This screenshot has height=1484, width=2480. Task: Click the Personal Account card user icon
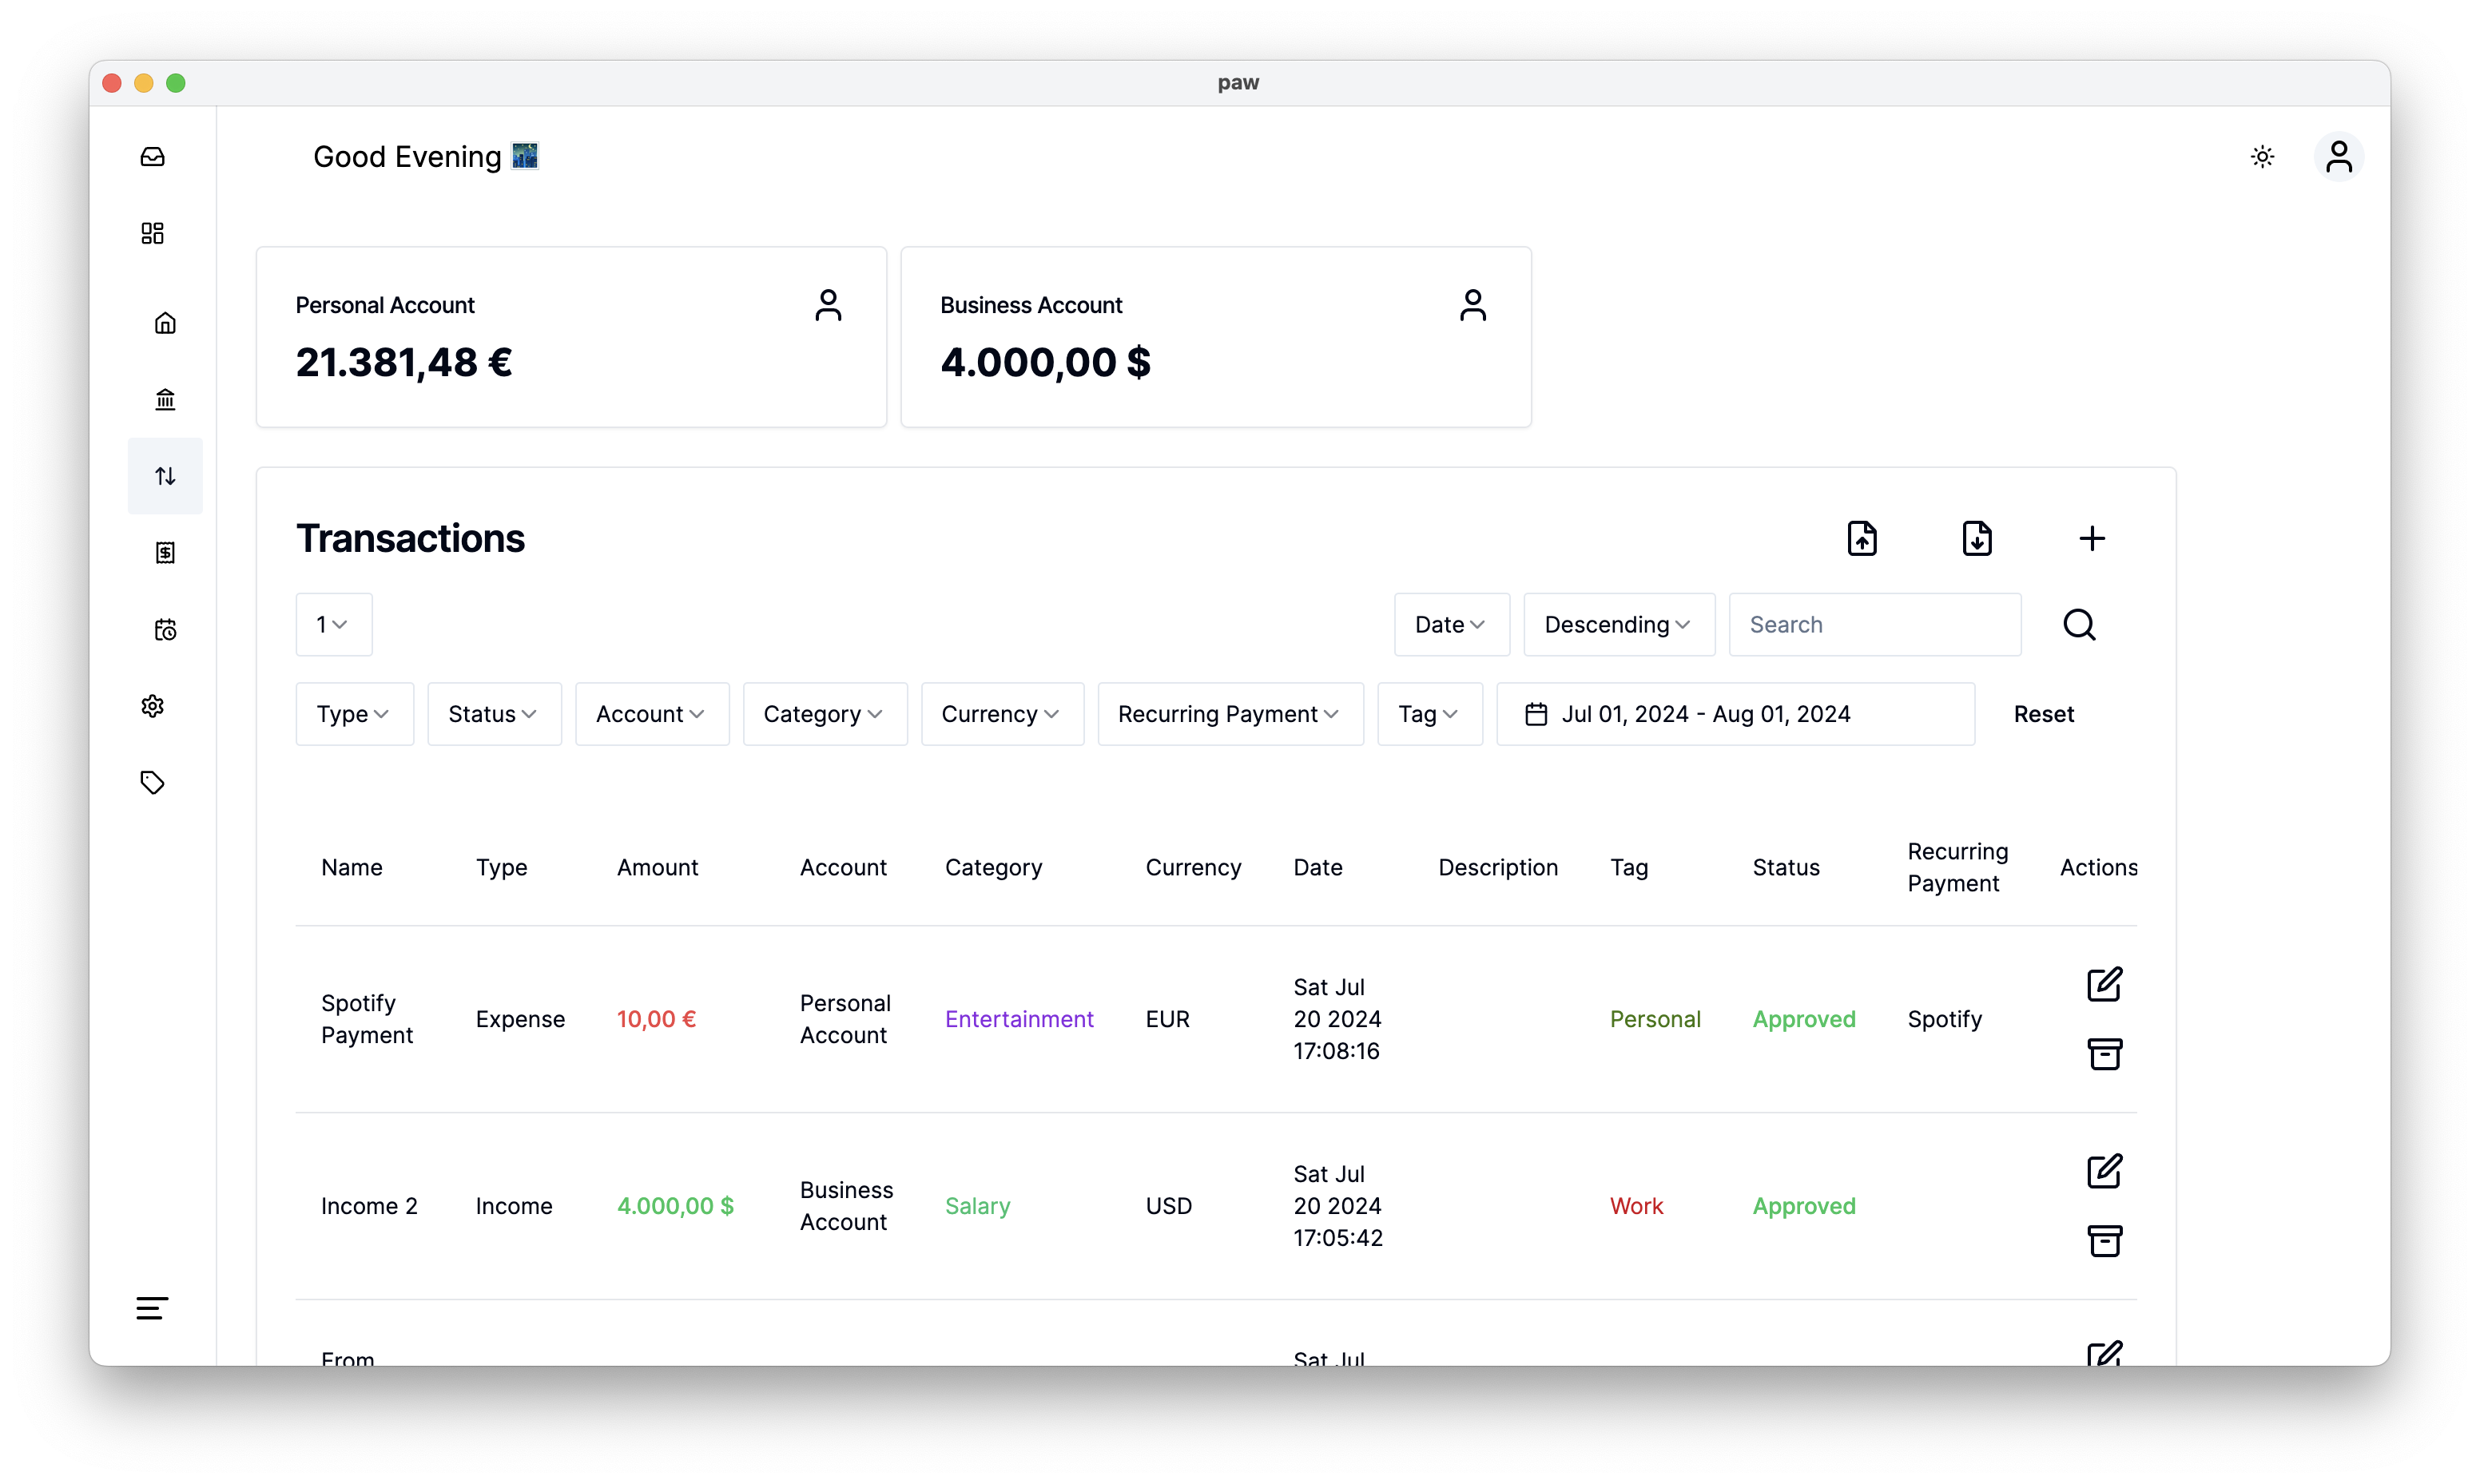pos(828,305)
